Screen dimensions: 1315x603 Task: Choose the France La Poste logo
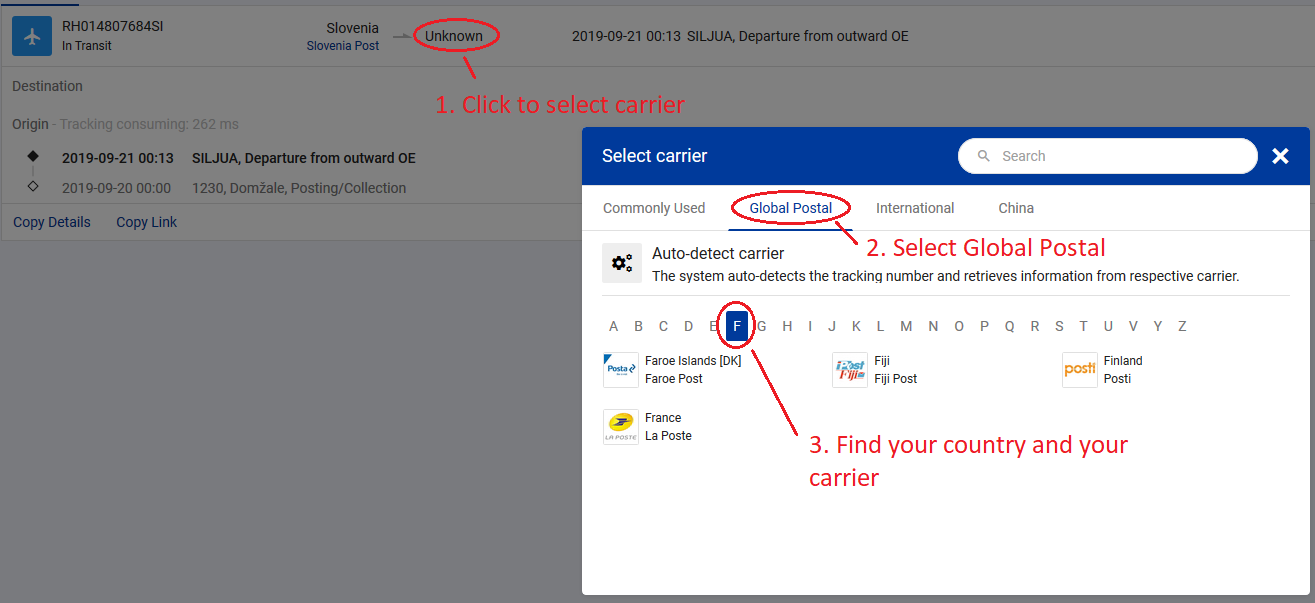[620, 427]
